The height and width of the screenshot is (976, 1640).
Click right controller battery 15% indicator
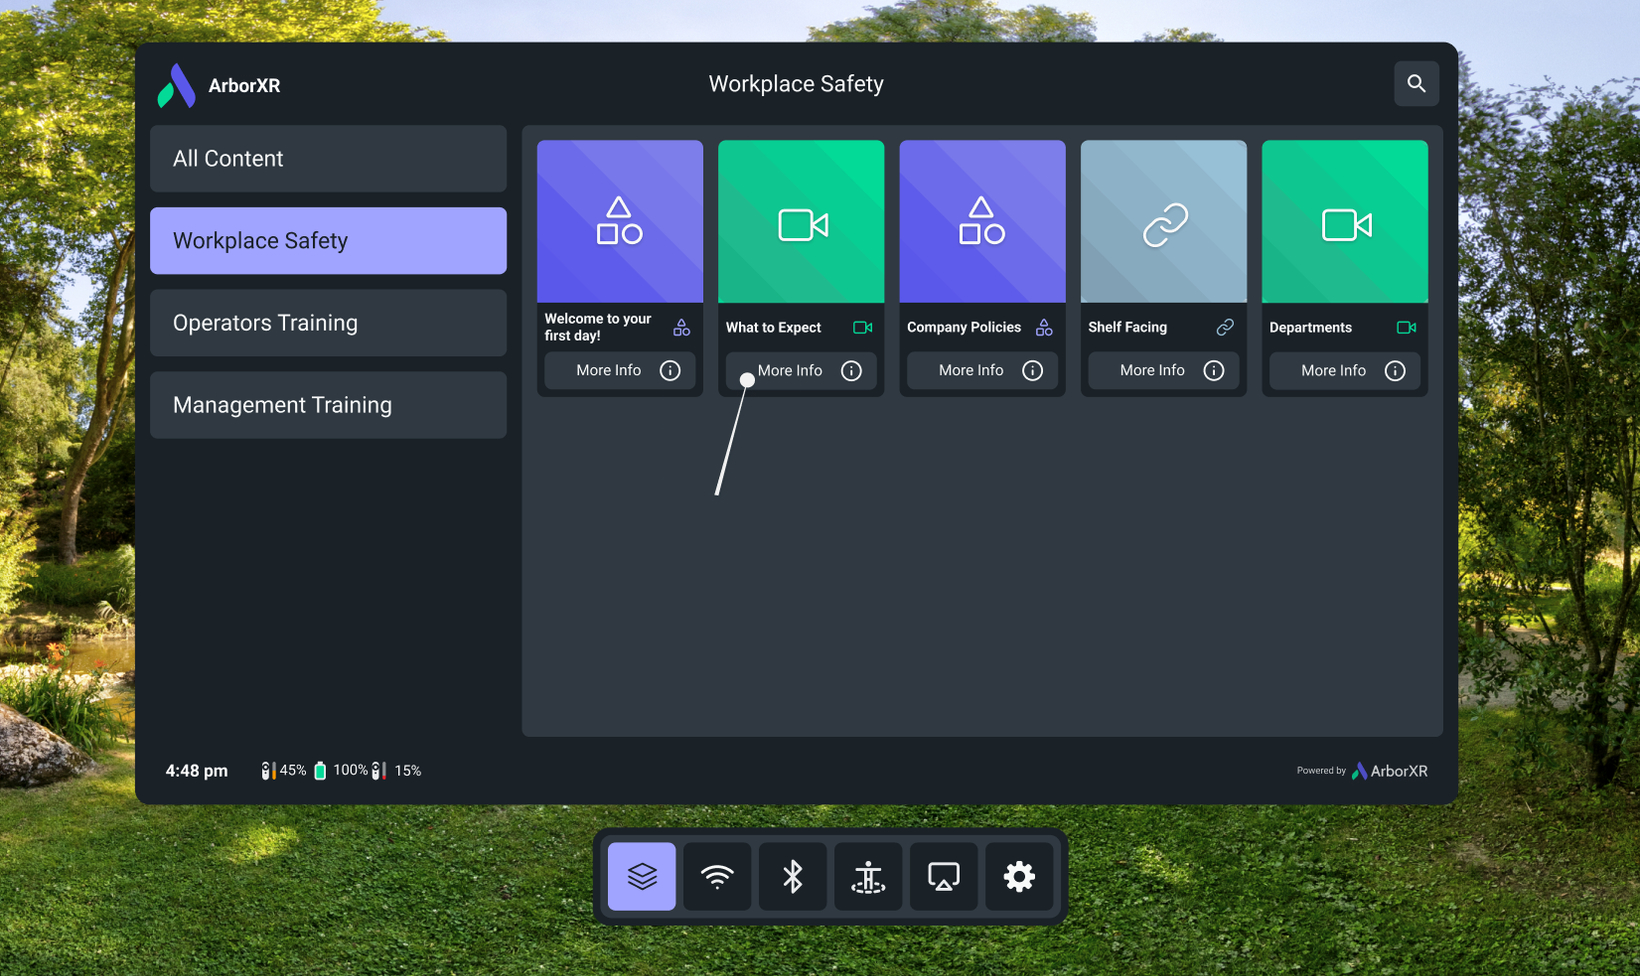[x=397, y=771]
